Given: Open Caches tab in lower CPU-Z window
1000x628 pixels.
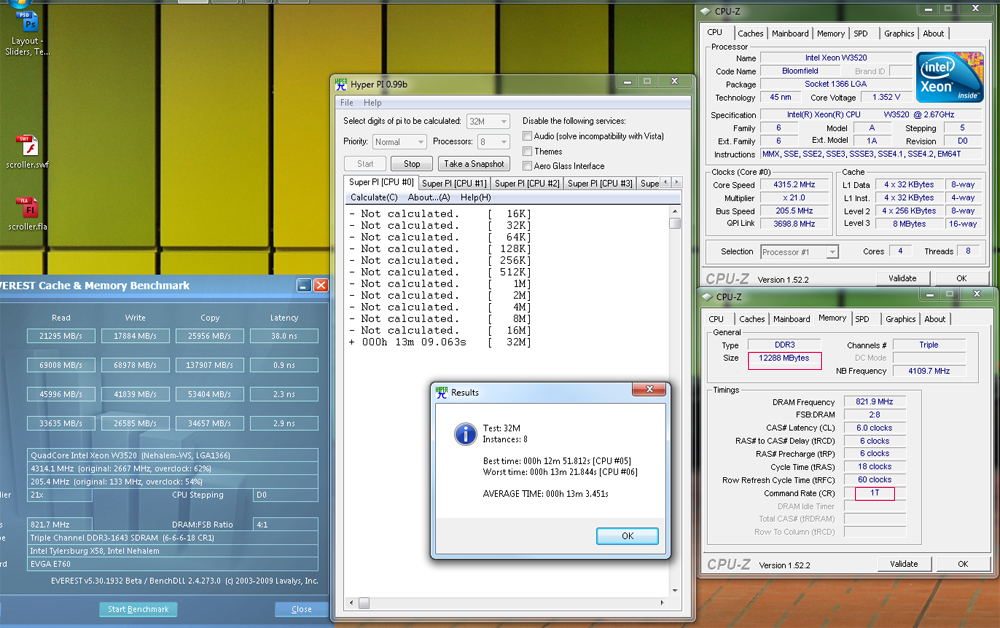Looking at the screenshot, I should [751, 319].
